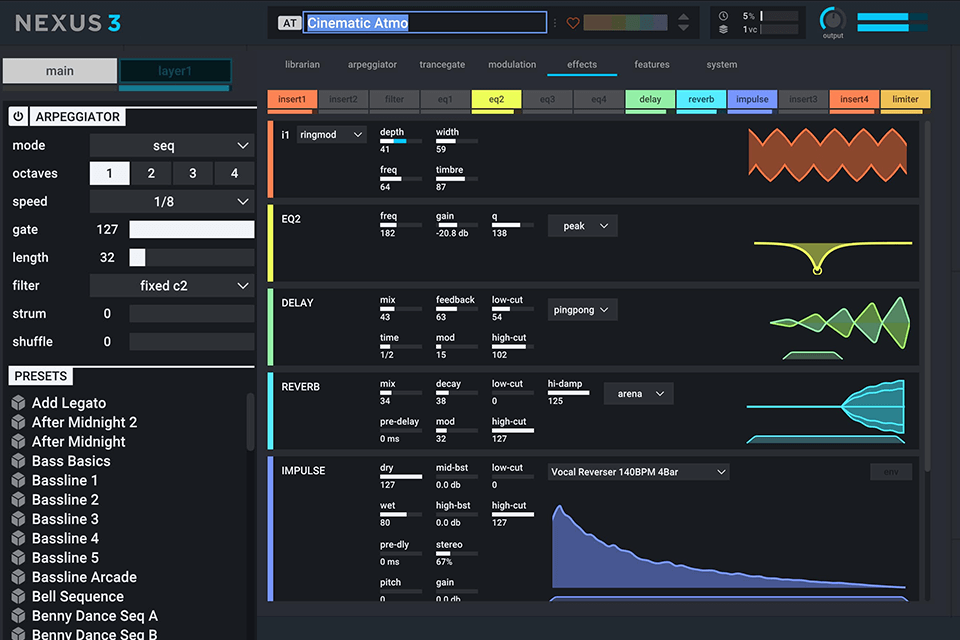The height and width of the screenshot is (640, 960).
Task: Toggle the insert4 effect slot
Action: [x=854, y=99]
